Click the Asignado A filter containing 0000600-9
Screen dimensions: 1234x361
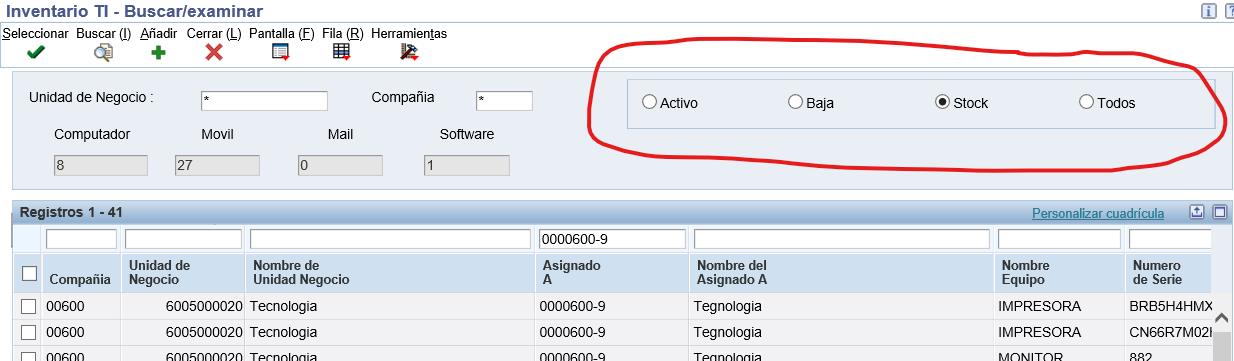(x=612, y=240)
